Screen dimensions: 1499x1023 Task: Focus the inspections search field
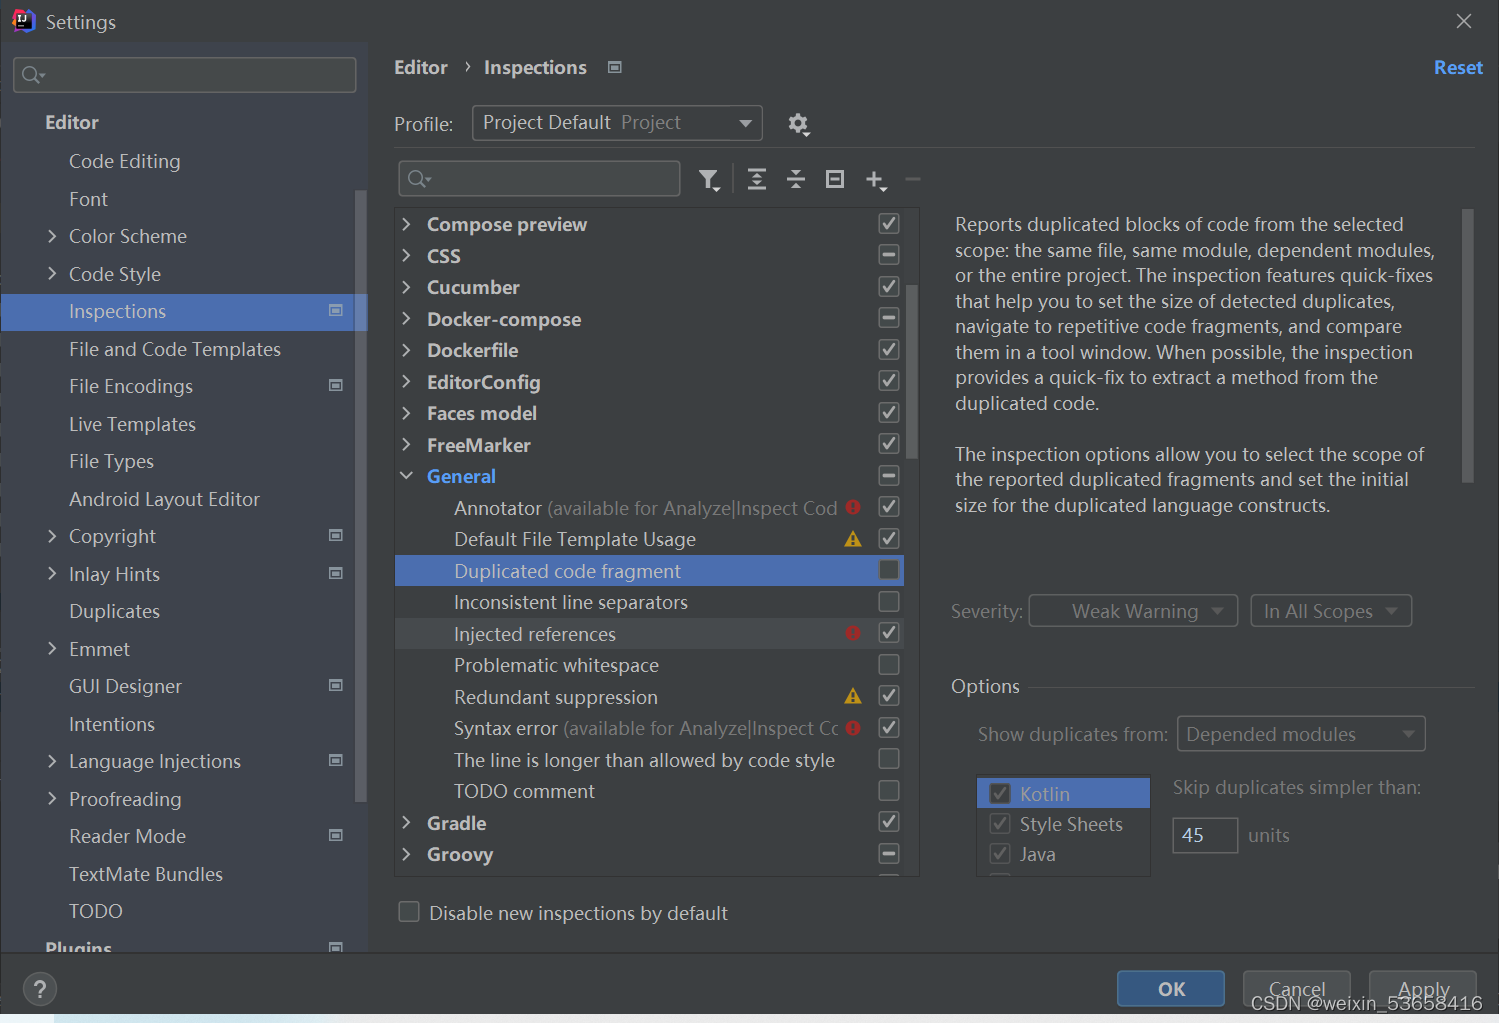(x=539, y=179)
